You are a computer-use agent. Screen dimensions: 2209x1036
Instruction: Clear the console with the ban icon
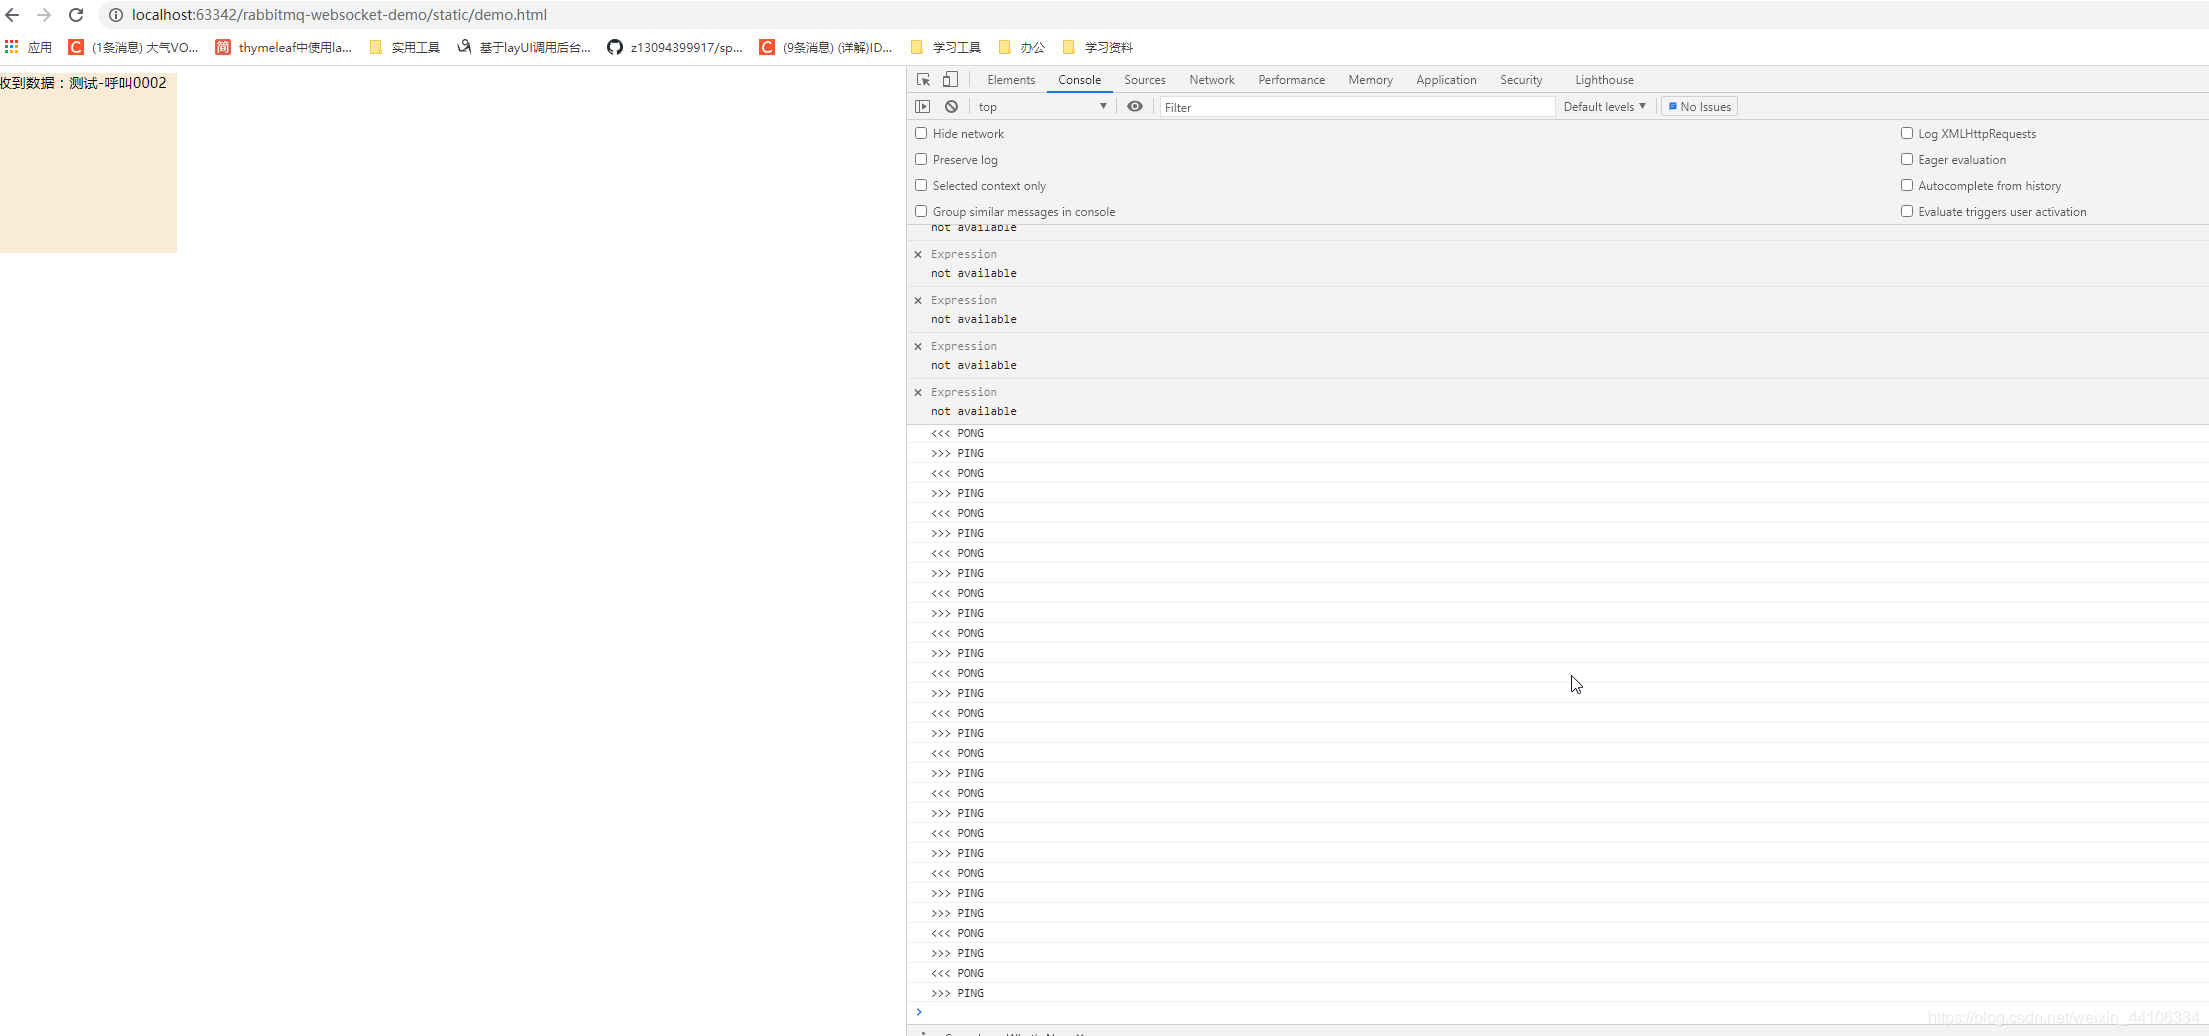(952, 107)
